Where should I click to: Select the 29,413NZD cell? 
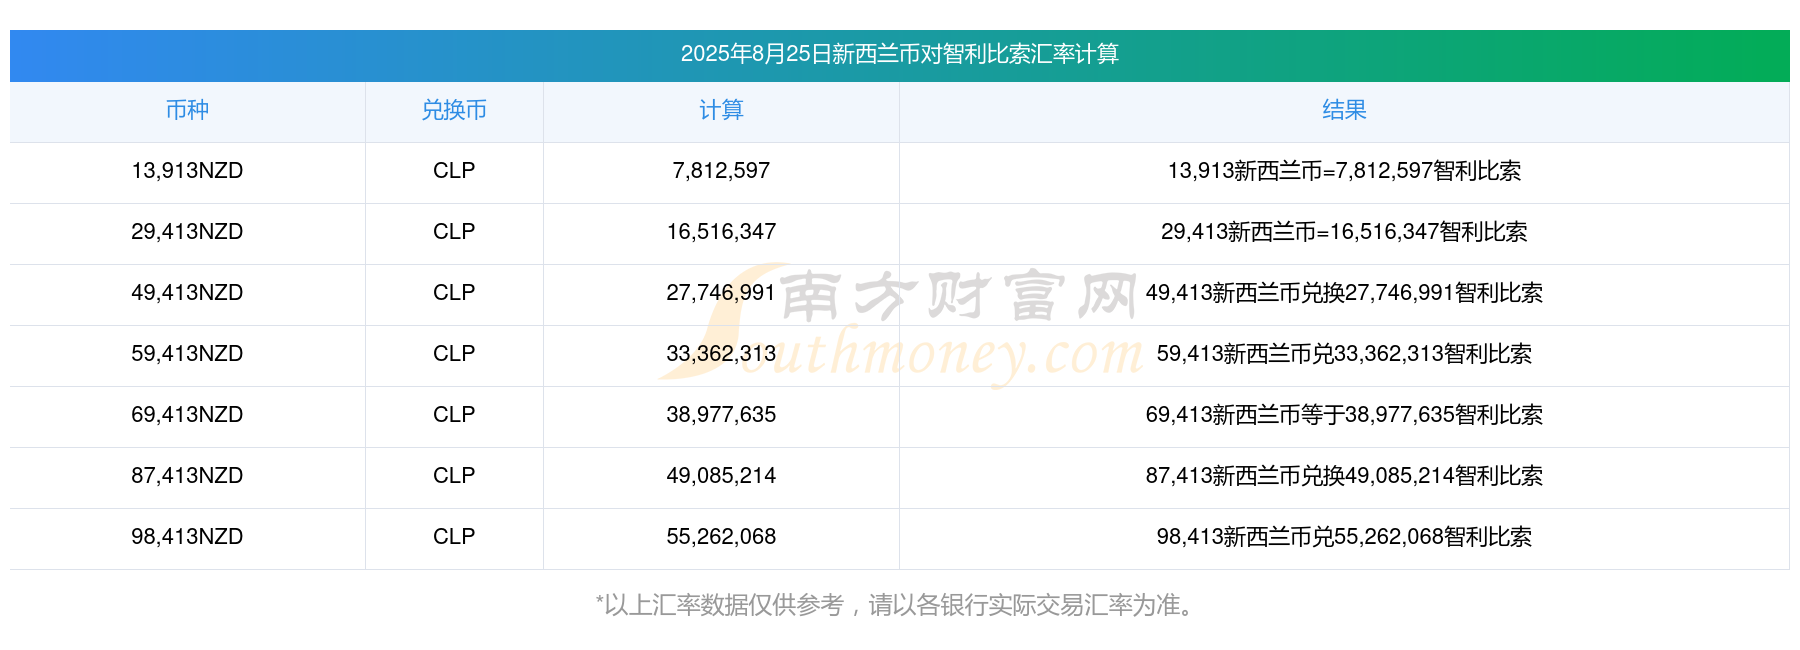coord(187,232)
